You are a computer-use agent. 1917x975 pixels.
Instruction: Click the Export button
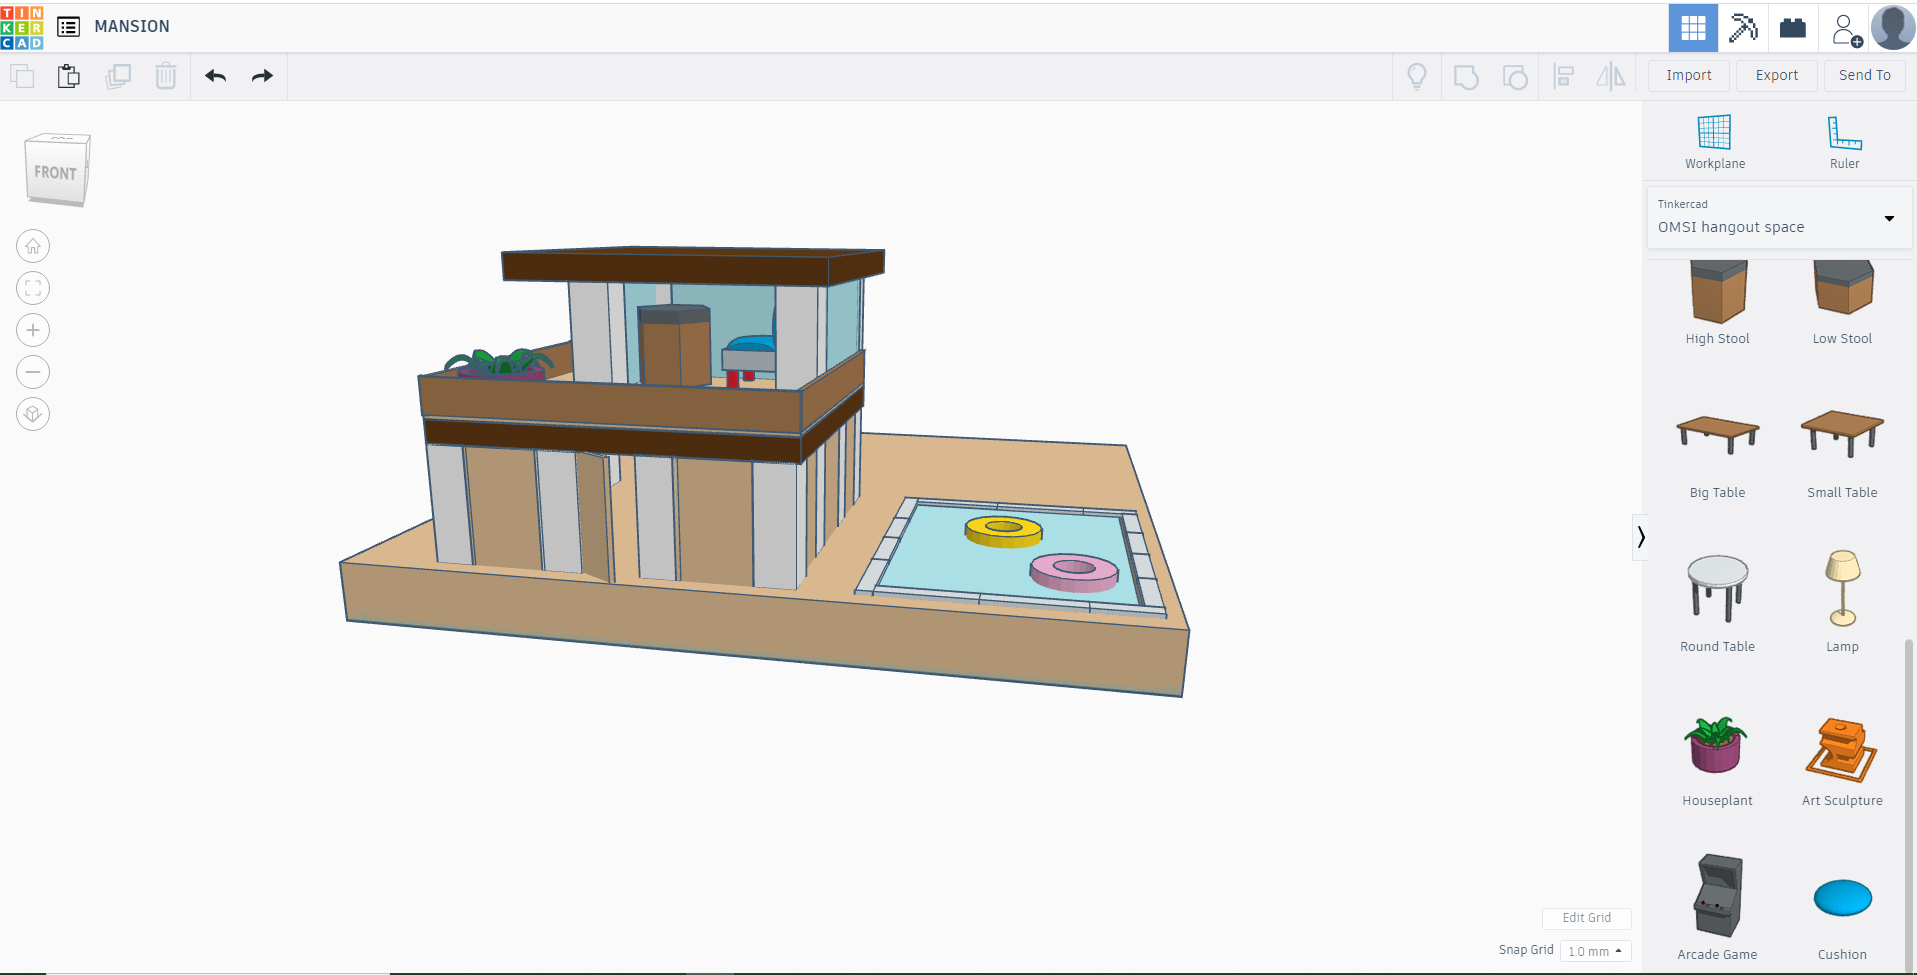click(1775, 75)
